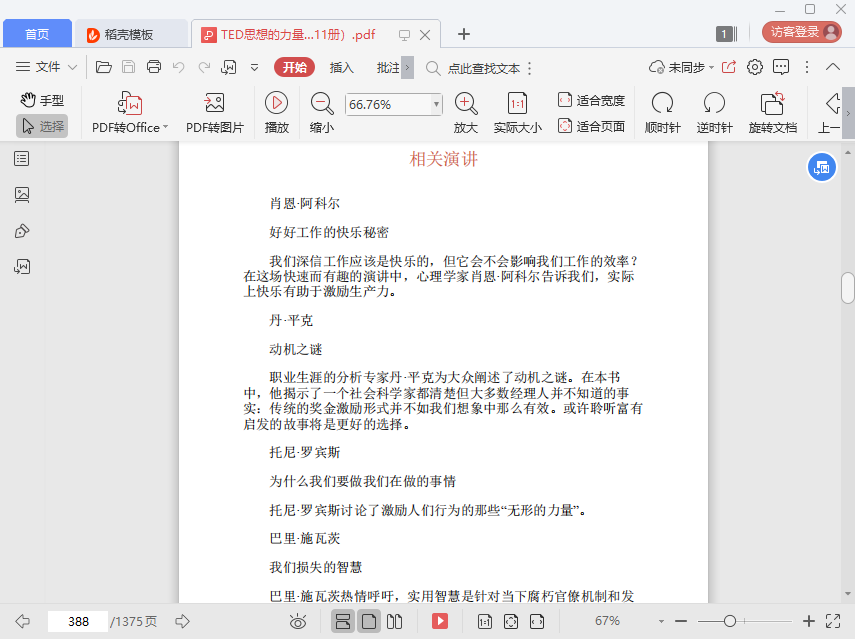This screenshot has height=639, width=855.
Task: Go to next page arrow in status bar
Action: (x=182, y=621)
